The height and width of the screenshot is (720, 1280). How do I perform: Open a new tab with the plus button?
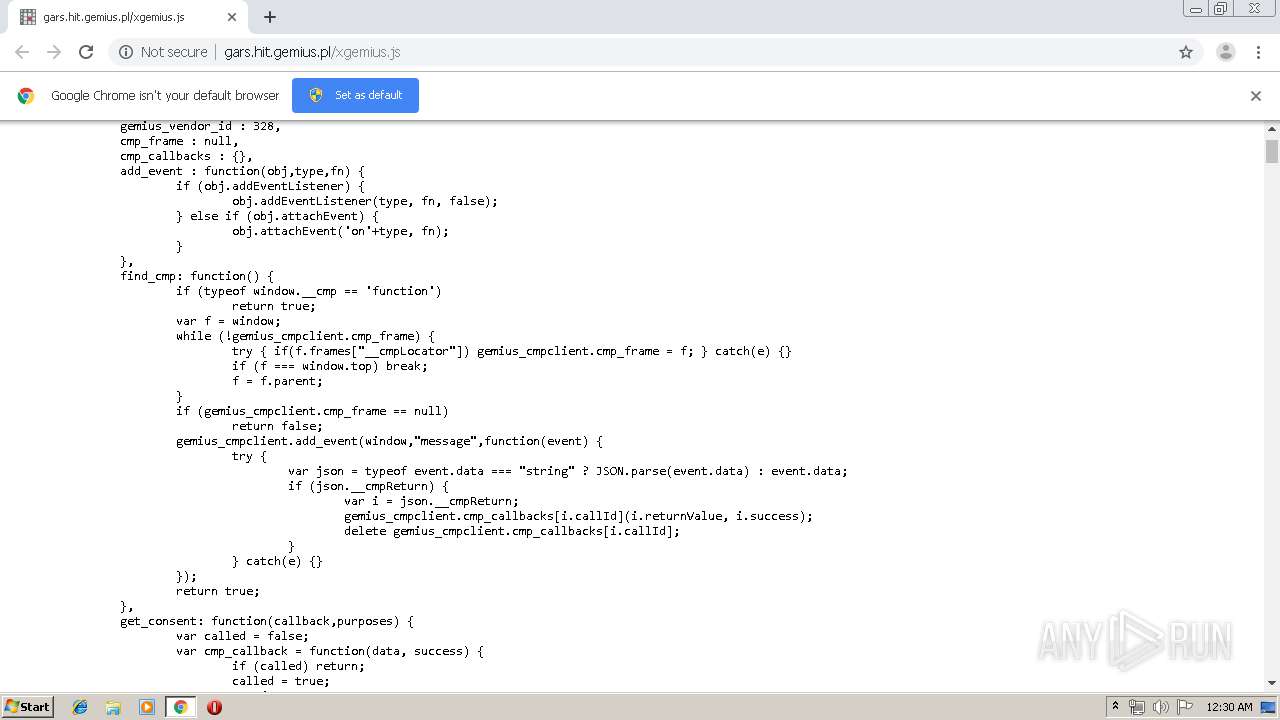pos(269,17)
